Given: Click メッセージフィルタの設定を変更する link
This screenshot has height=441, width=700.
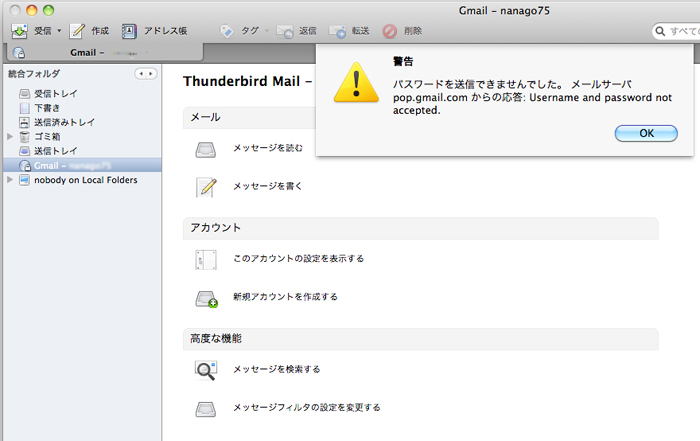Looking at the screenshot, I should 307,408.
